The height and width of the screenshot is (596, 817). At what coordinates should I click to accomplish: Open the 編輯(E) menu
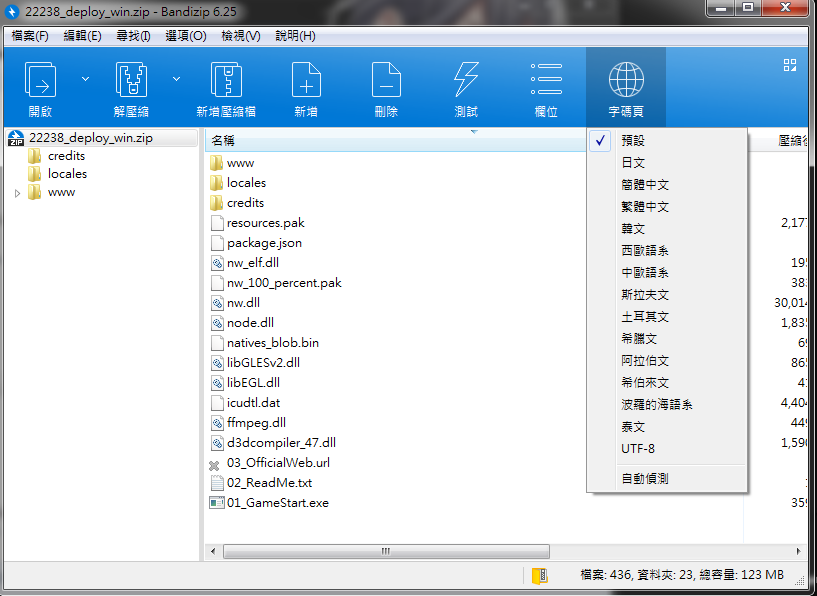82,36
